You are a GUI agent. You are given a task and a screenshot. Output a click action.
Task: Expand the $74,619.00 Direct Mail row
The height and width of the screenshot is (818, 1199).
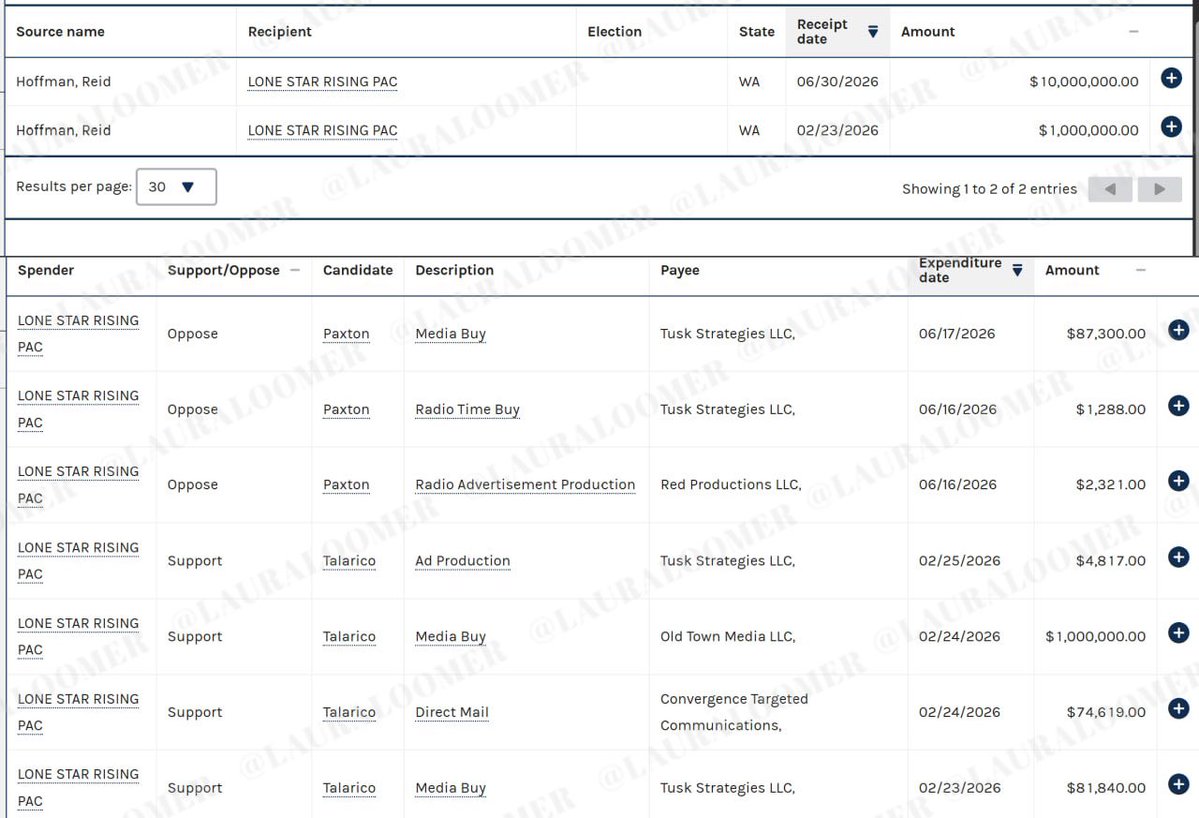click(1178, 709)
